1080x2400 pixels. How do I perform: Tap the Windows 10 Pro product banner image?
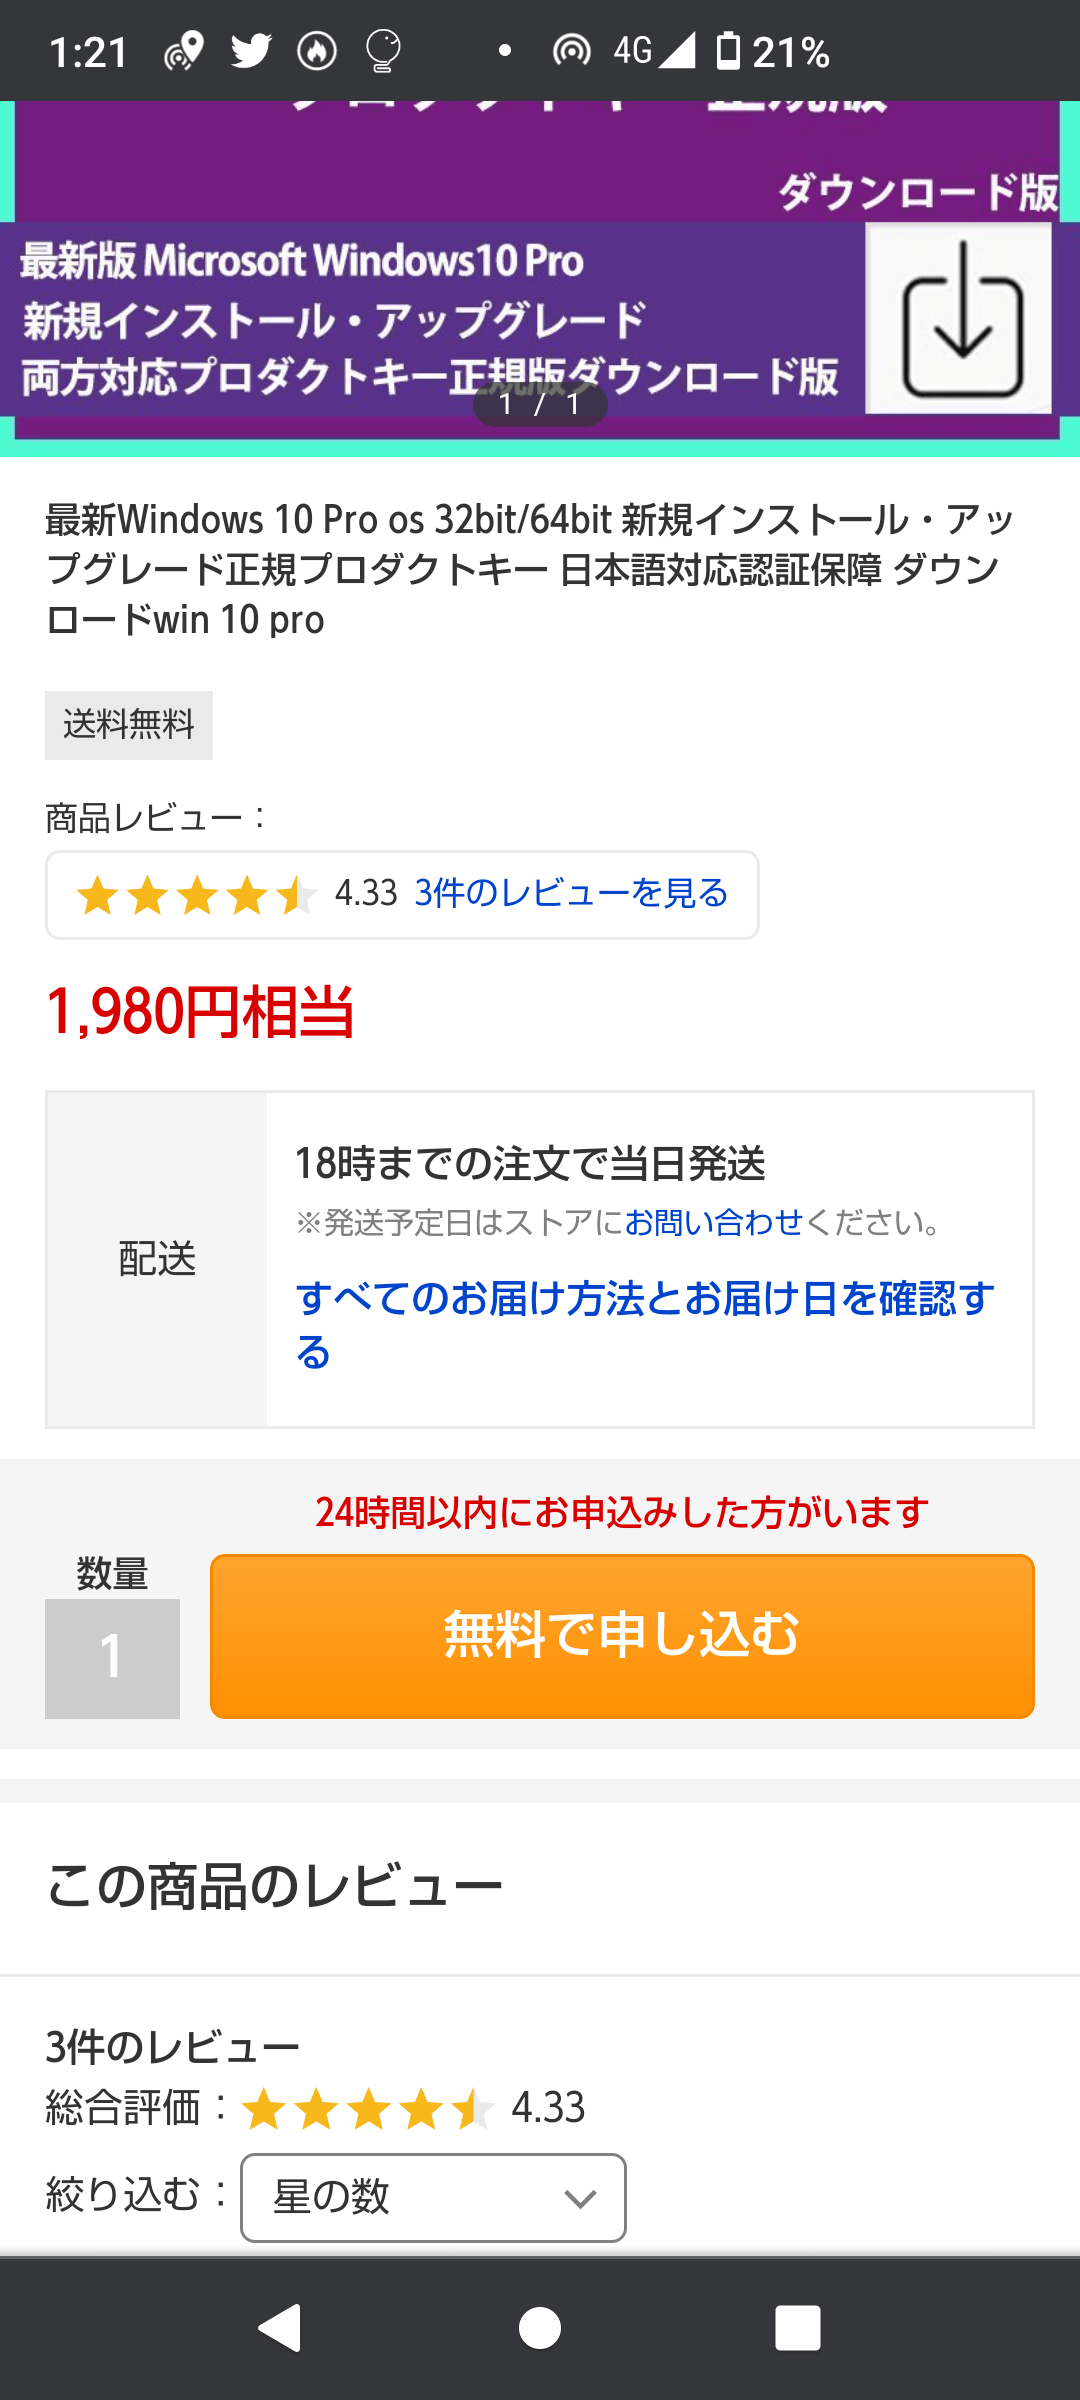[x=430, y=300]
